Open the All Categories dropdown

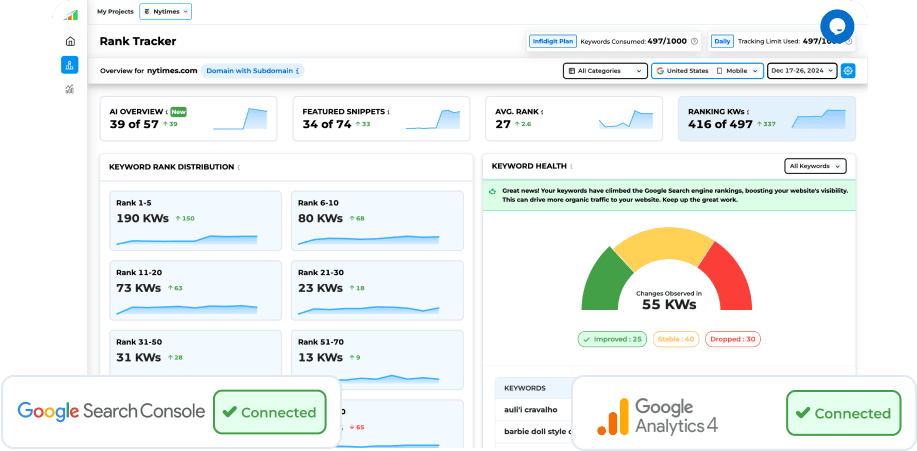605,71
